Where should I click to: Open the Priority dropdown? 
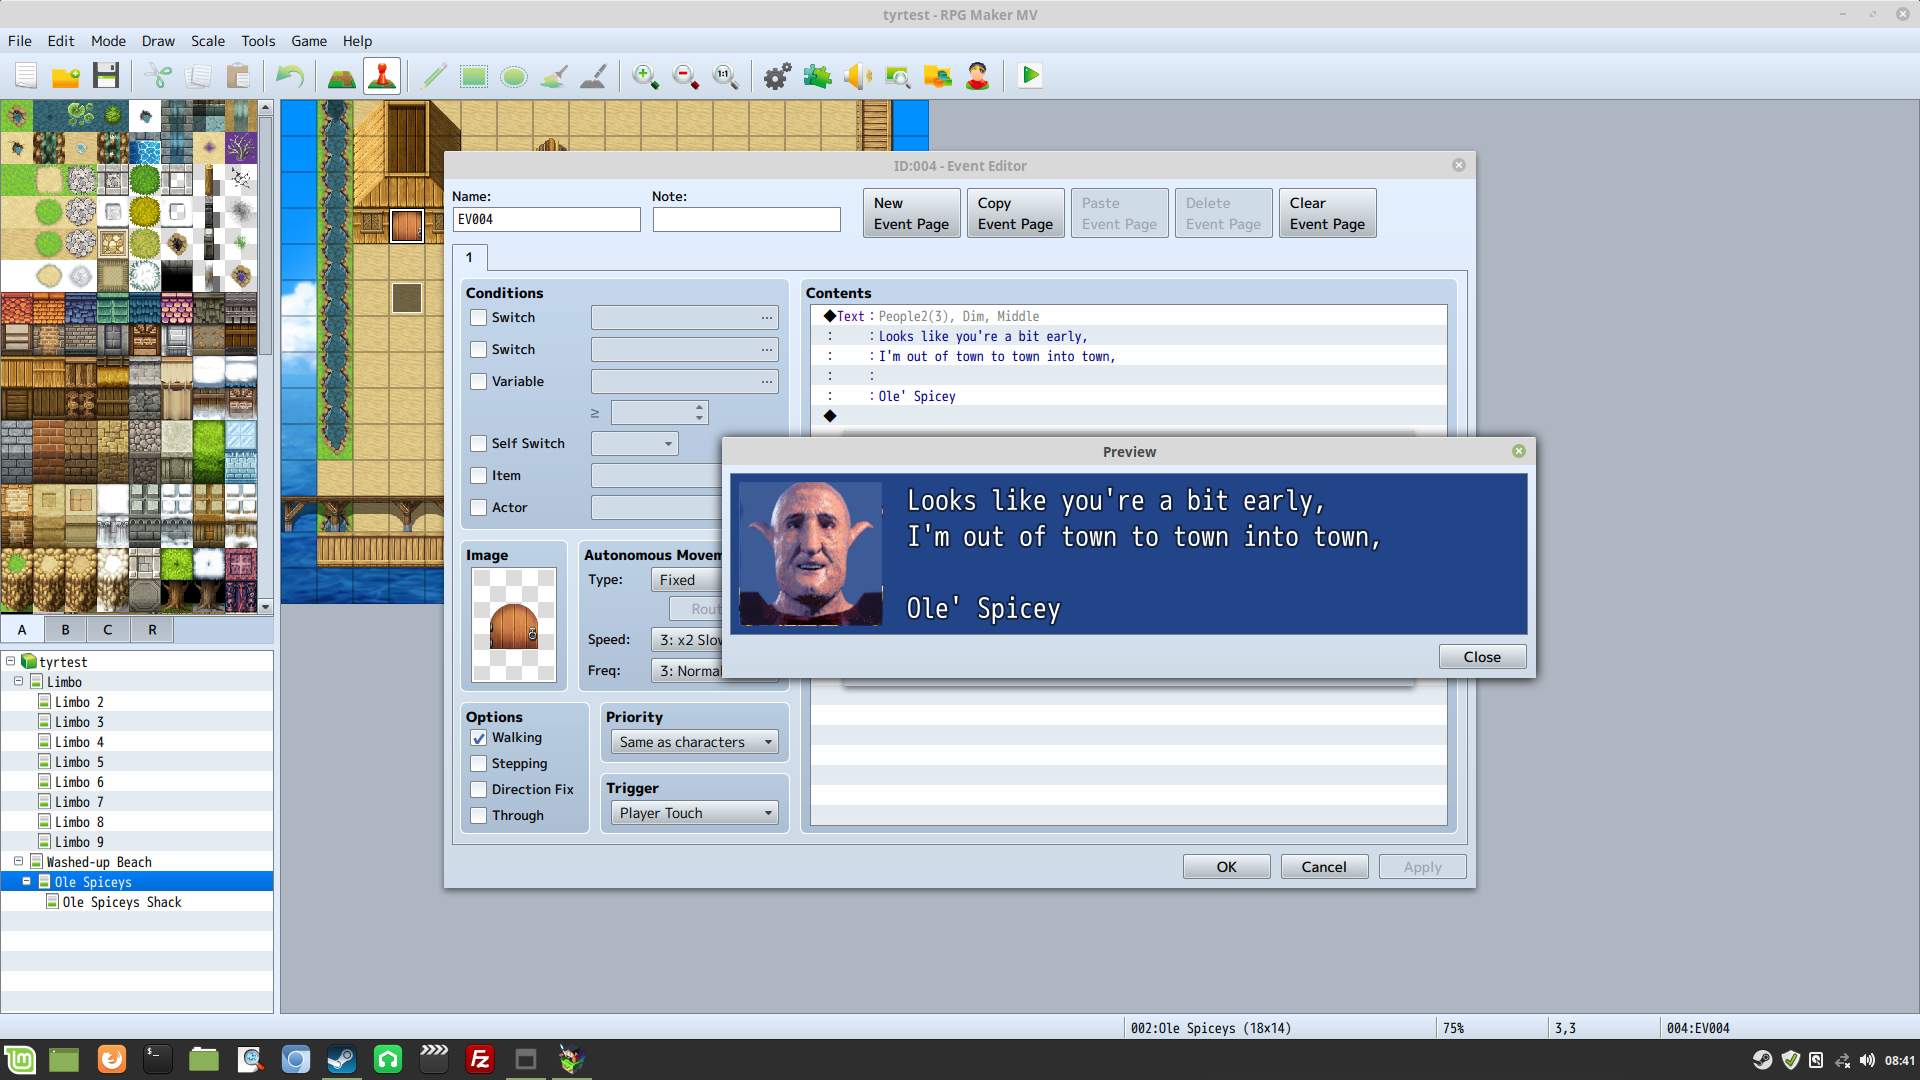(x=694, y=742)
